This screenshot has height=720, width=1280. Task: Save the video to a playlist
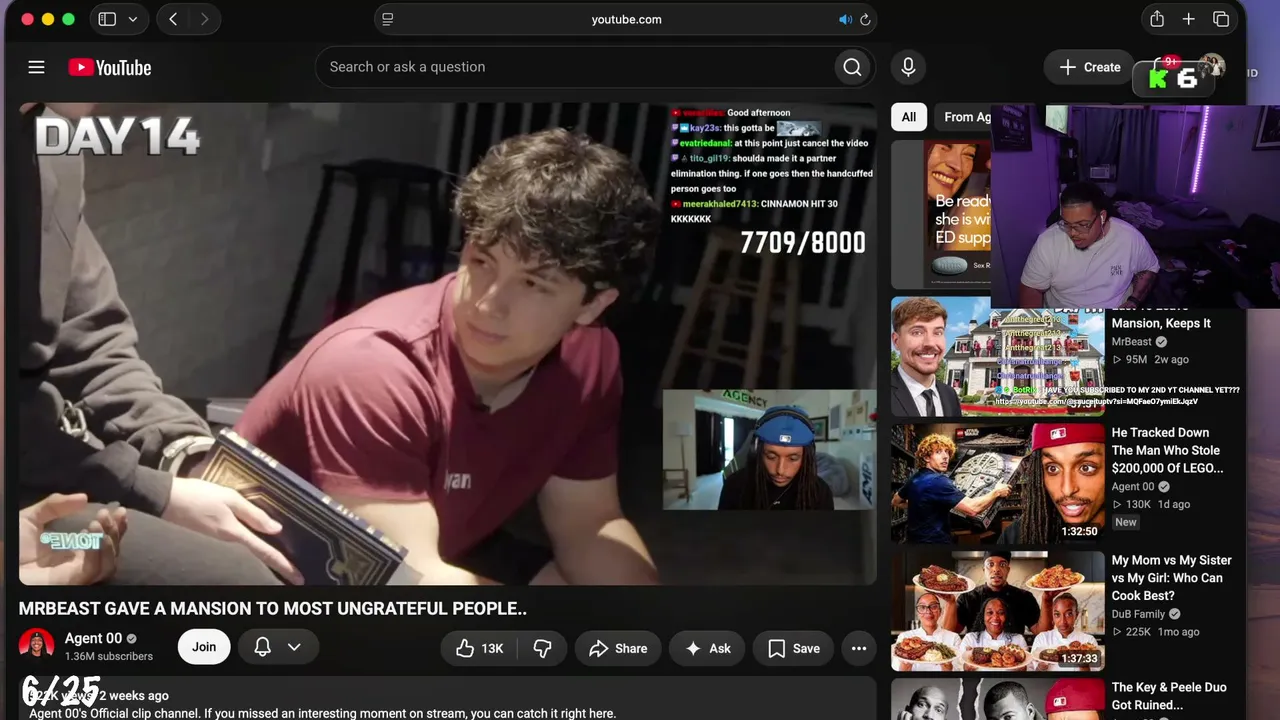point(794,648)
